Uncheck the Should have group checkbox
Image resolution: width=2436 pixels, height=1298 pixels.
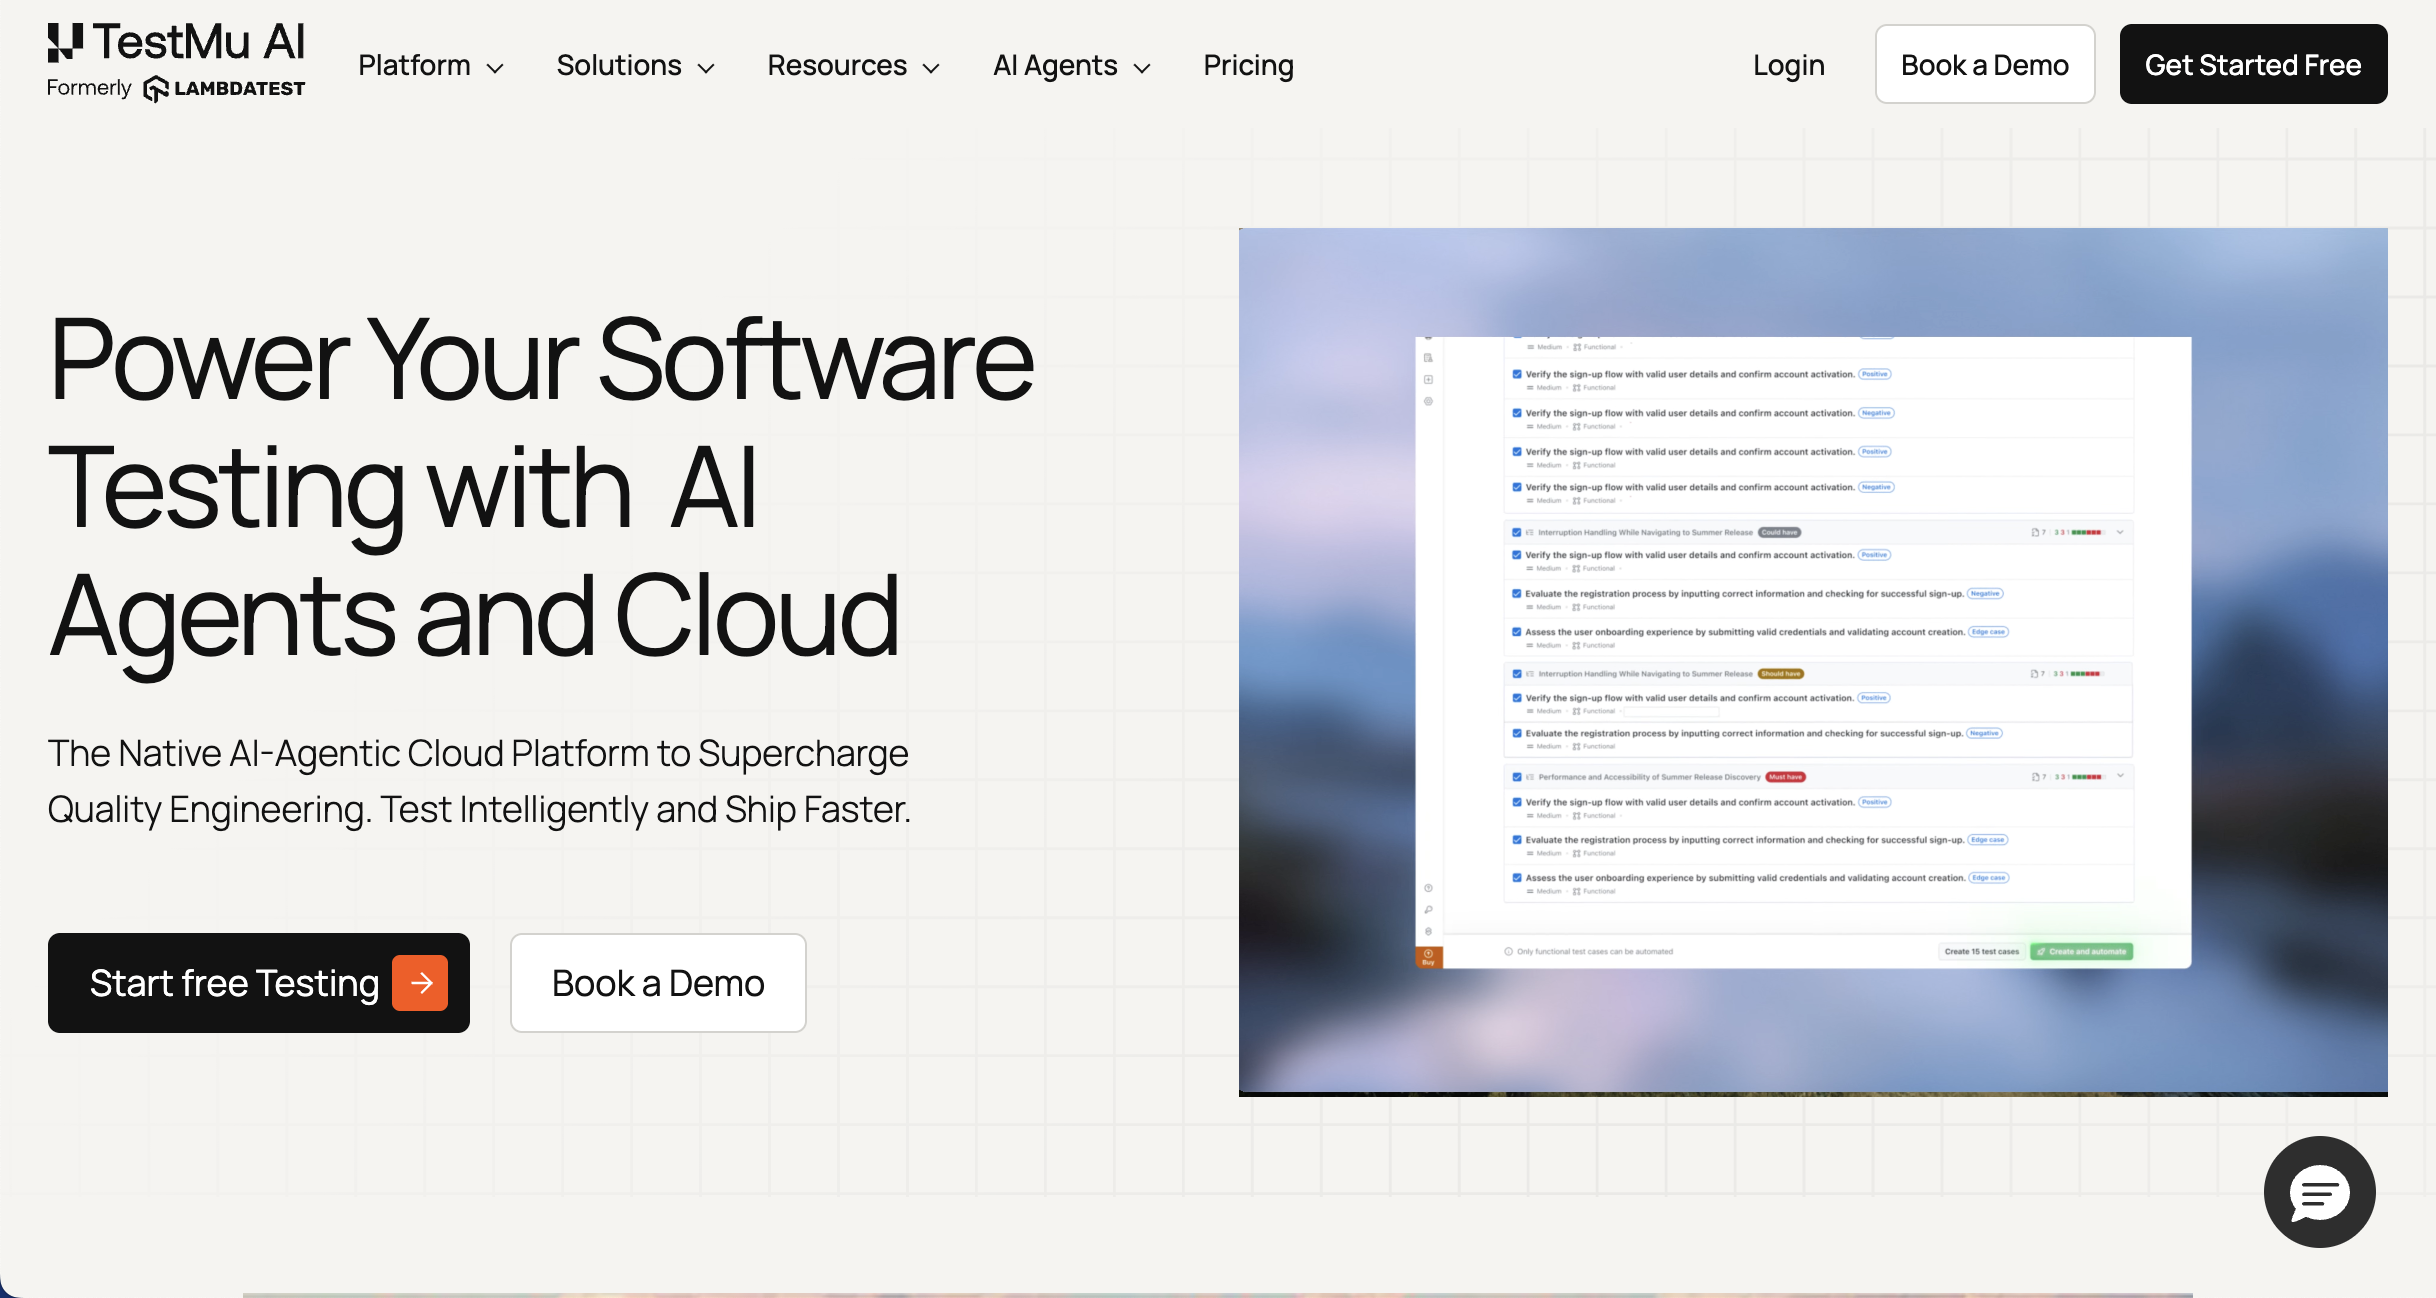click(1517, 674)
